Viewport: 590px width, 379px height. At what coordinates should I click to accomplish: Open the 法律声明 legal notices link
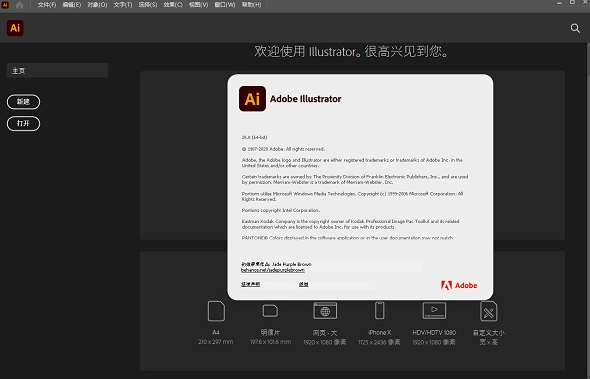[251, 284]
